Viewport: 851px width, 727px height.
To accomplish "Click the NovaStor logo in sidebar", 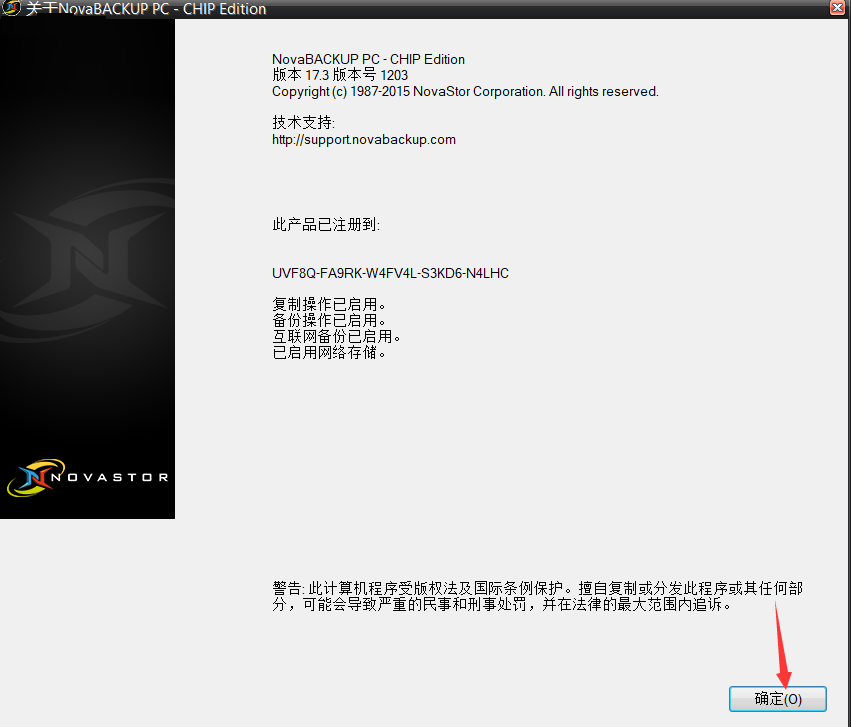I will click(87, 477).
